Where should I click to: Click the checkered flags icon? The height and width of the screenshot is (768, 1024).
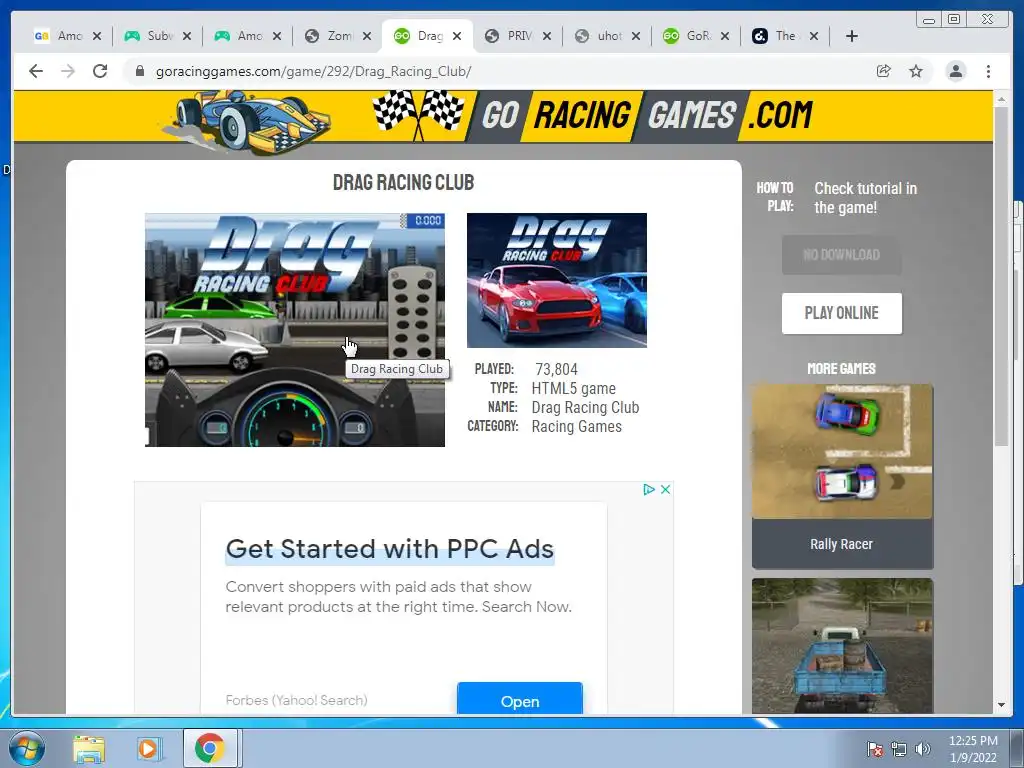click(x=419, y=114)
